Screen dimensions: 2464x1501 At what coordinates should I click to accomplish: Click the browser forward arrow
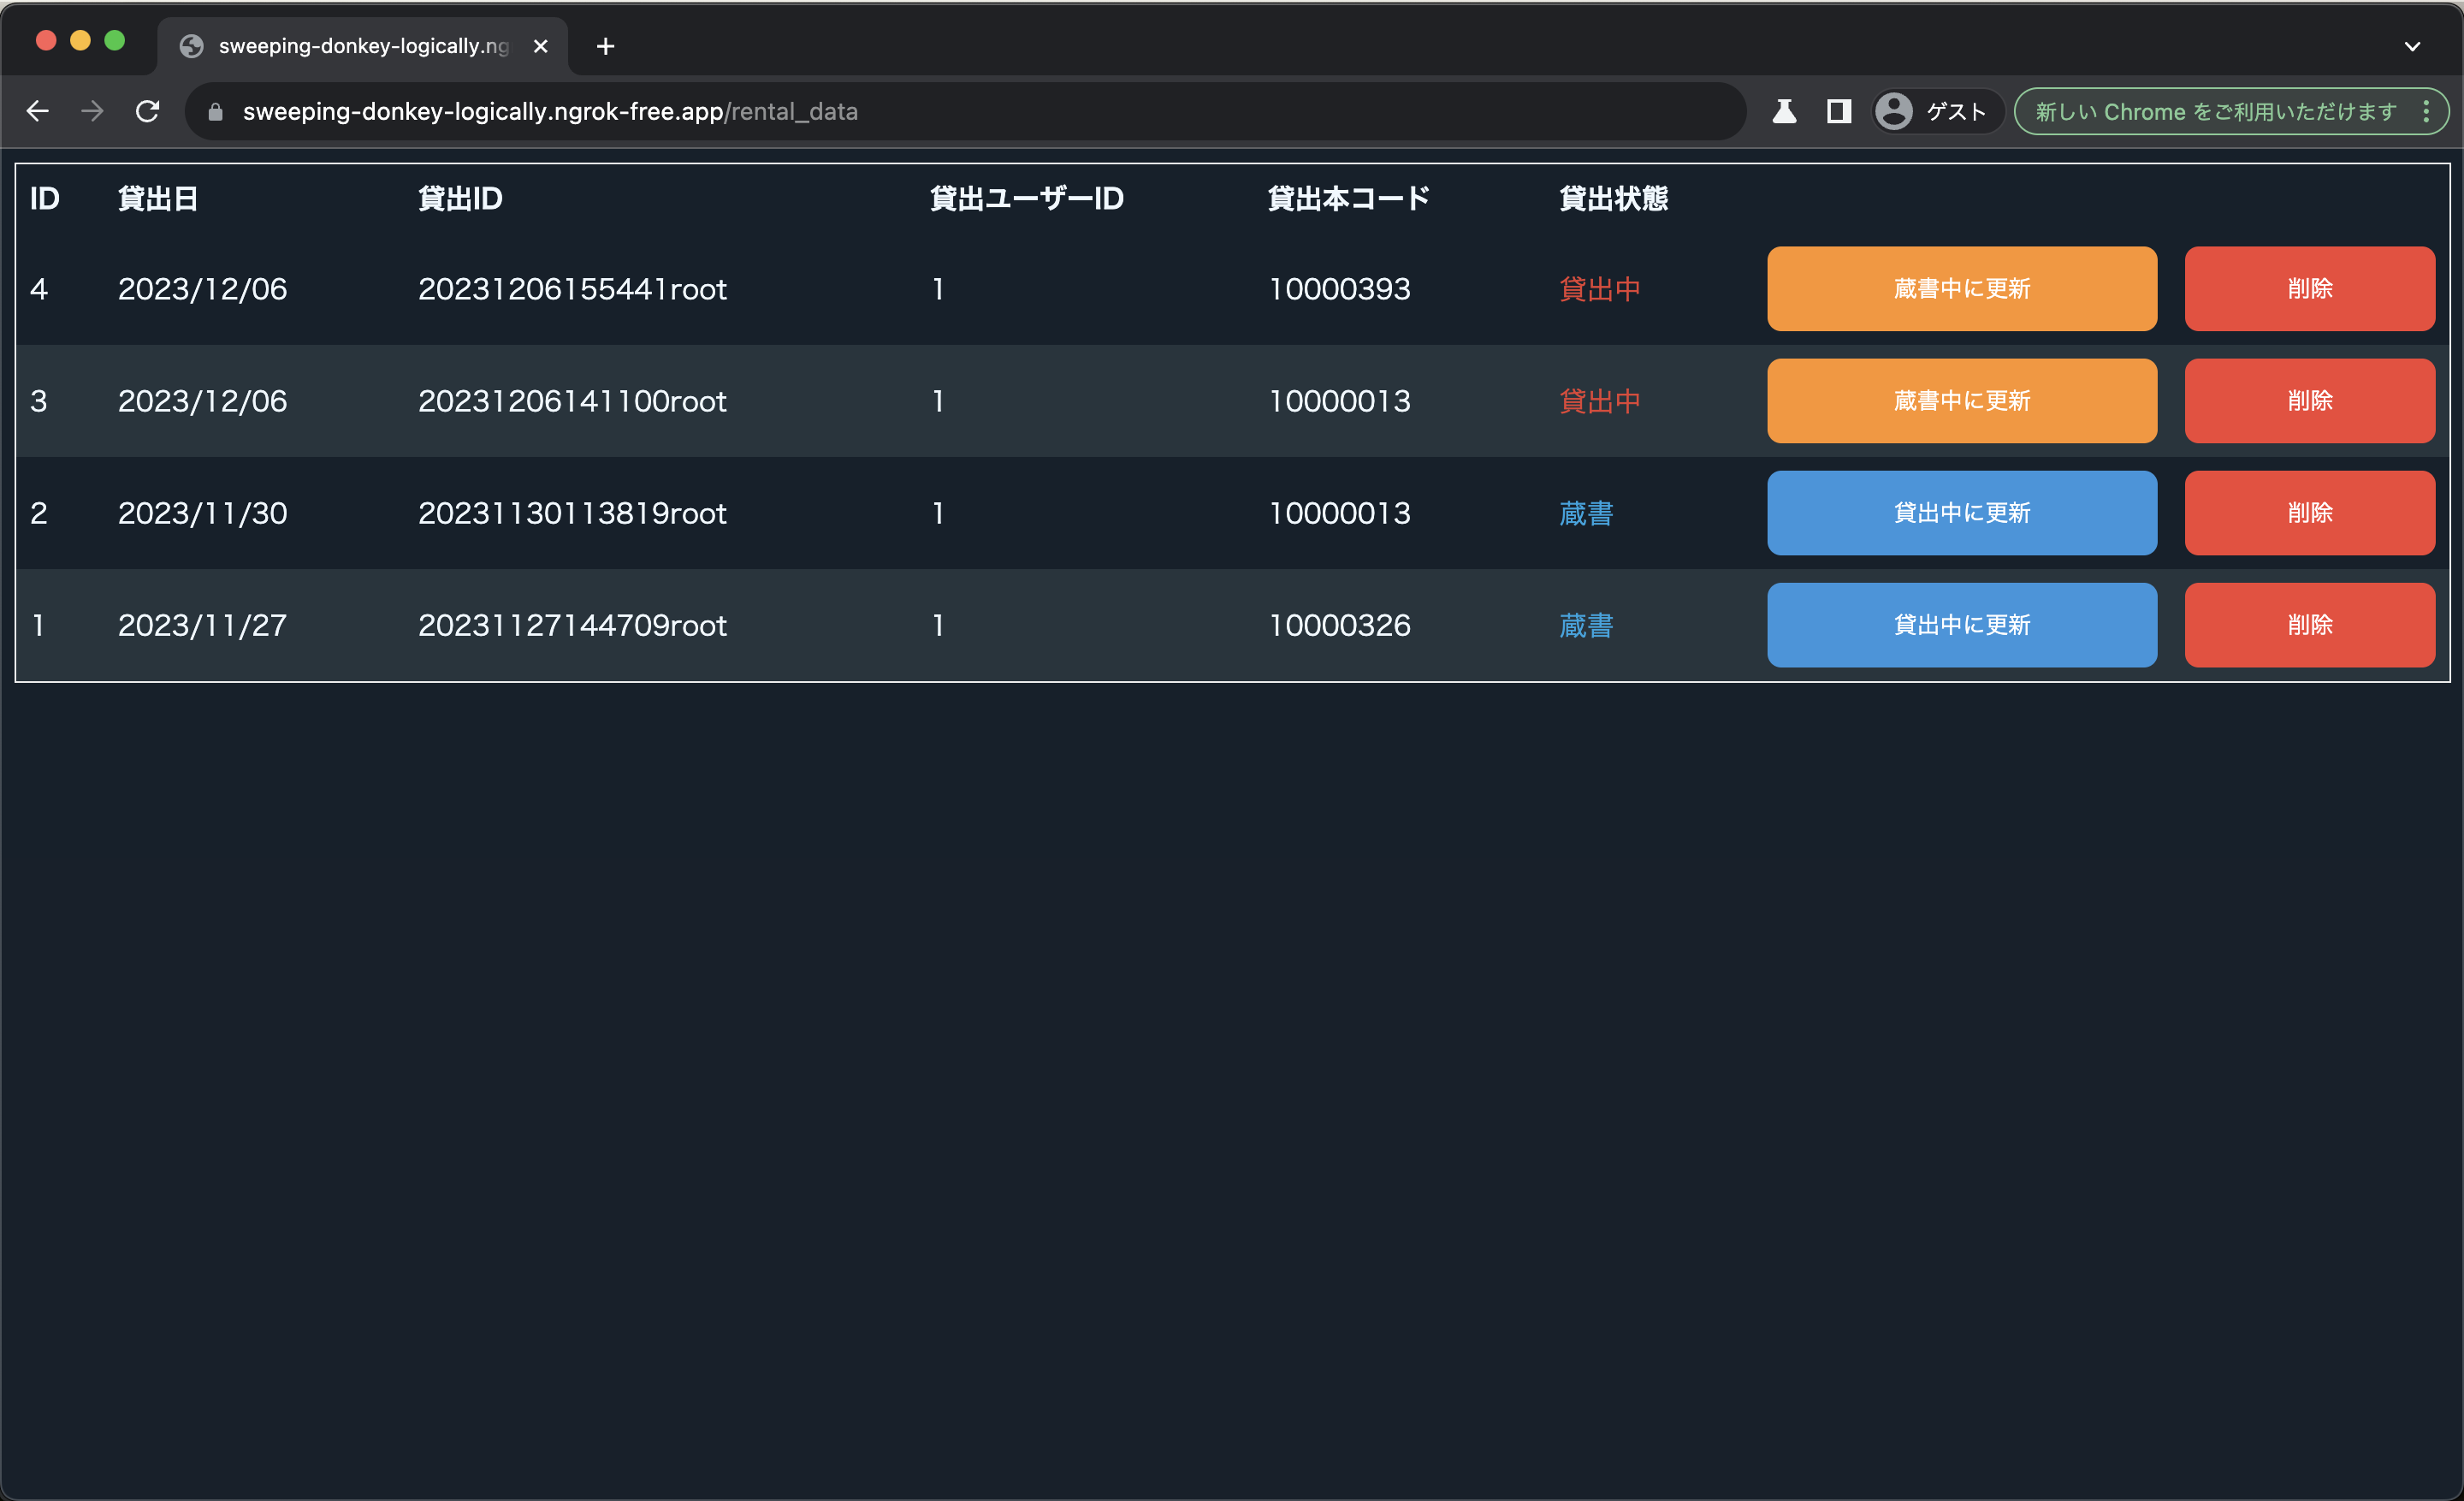(x=92, y=111)
